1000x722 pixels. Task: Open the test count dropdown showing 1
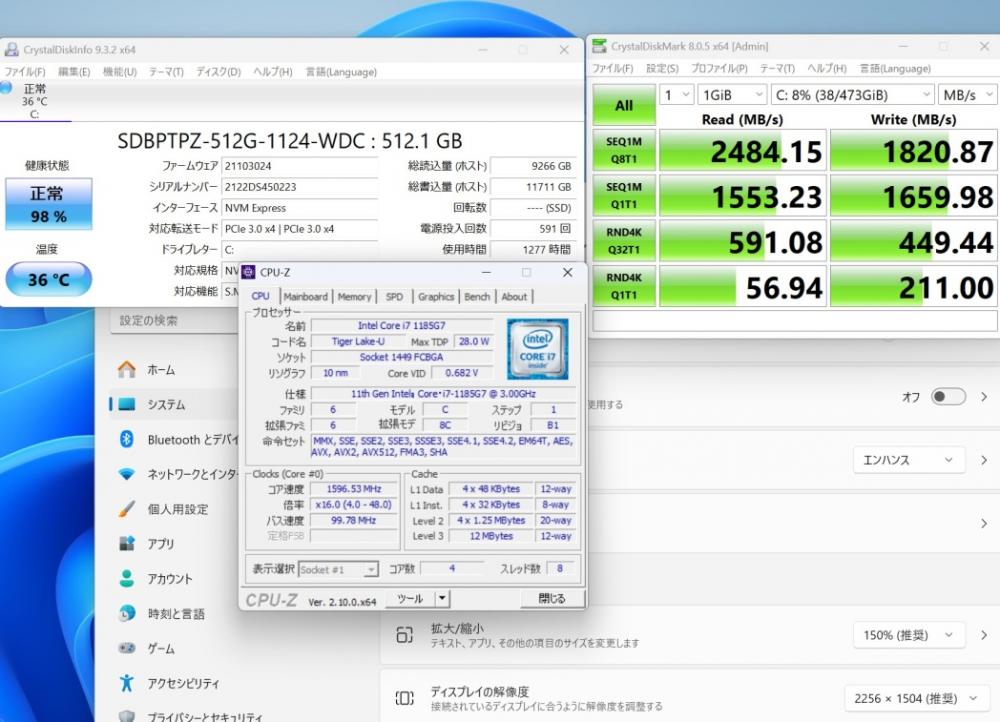coord(676,95)
